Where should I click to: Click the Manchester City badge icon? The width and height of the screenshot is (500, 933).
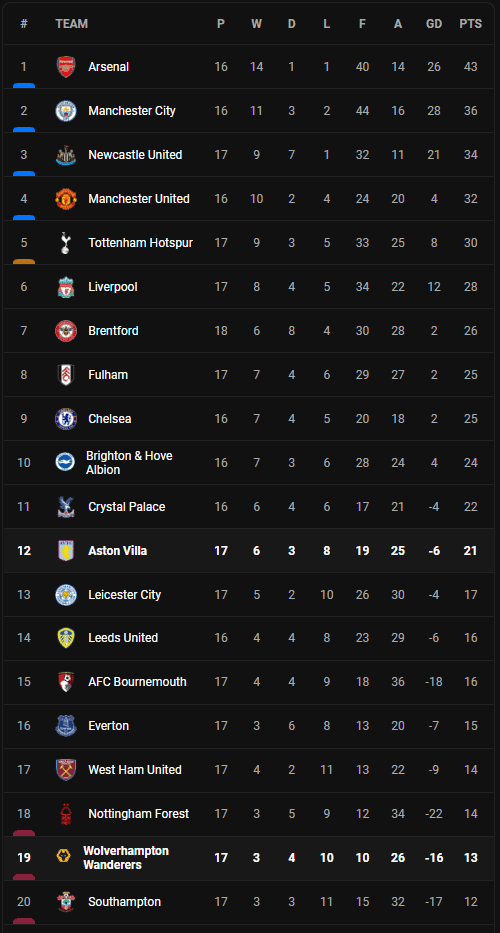point(66,111)
